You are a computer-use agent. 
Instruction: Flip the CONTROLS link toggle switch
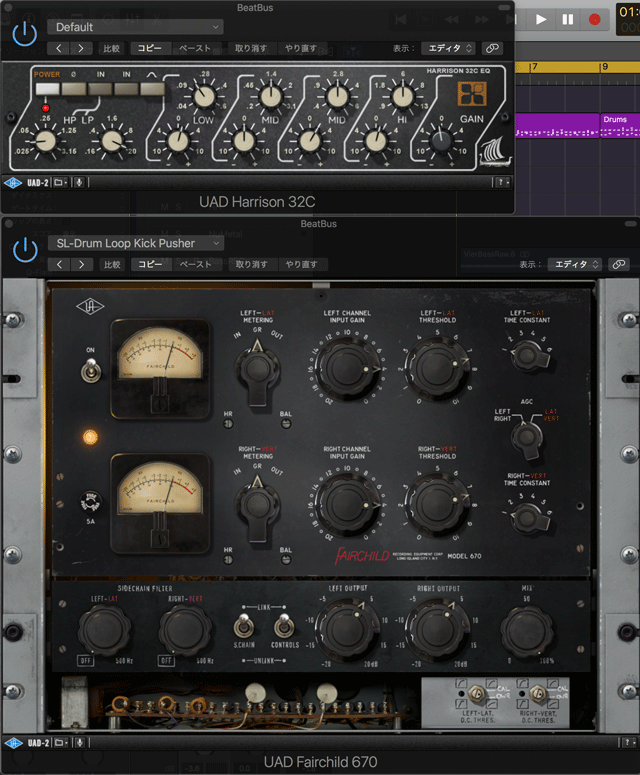284,626
